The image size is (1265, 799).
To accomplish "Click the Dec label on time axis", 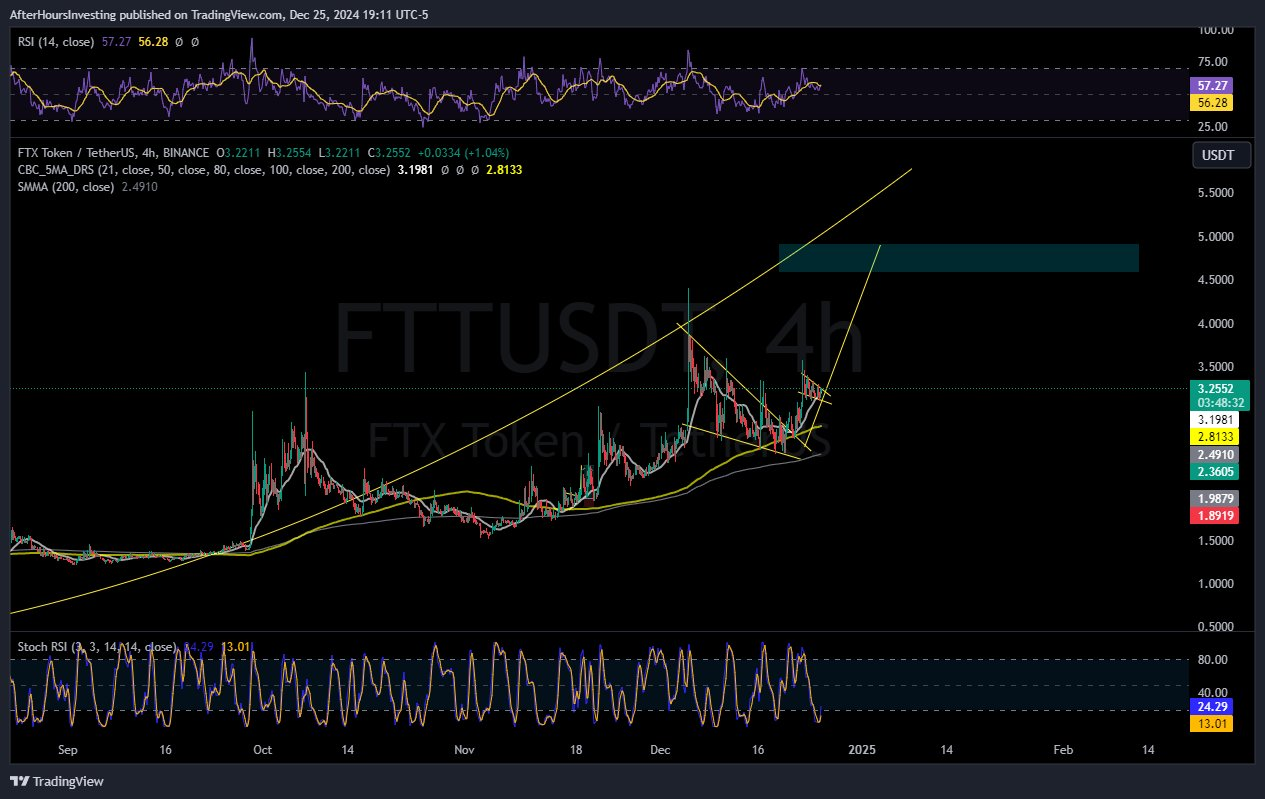I will pyautogui.click(x=660, y=749).
